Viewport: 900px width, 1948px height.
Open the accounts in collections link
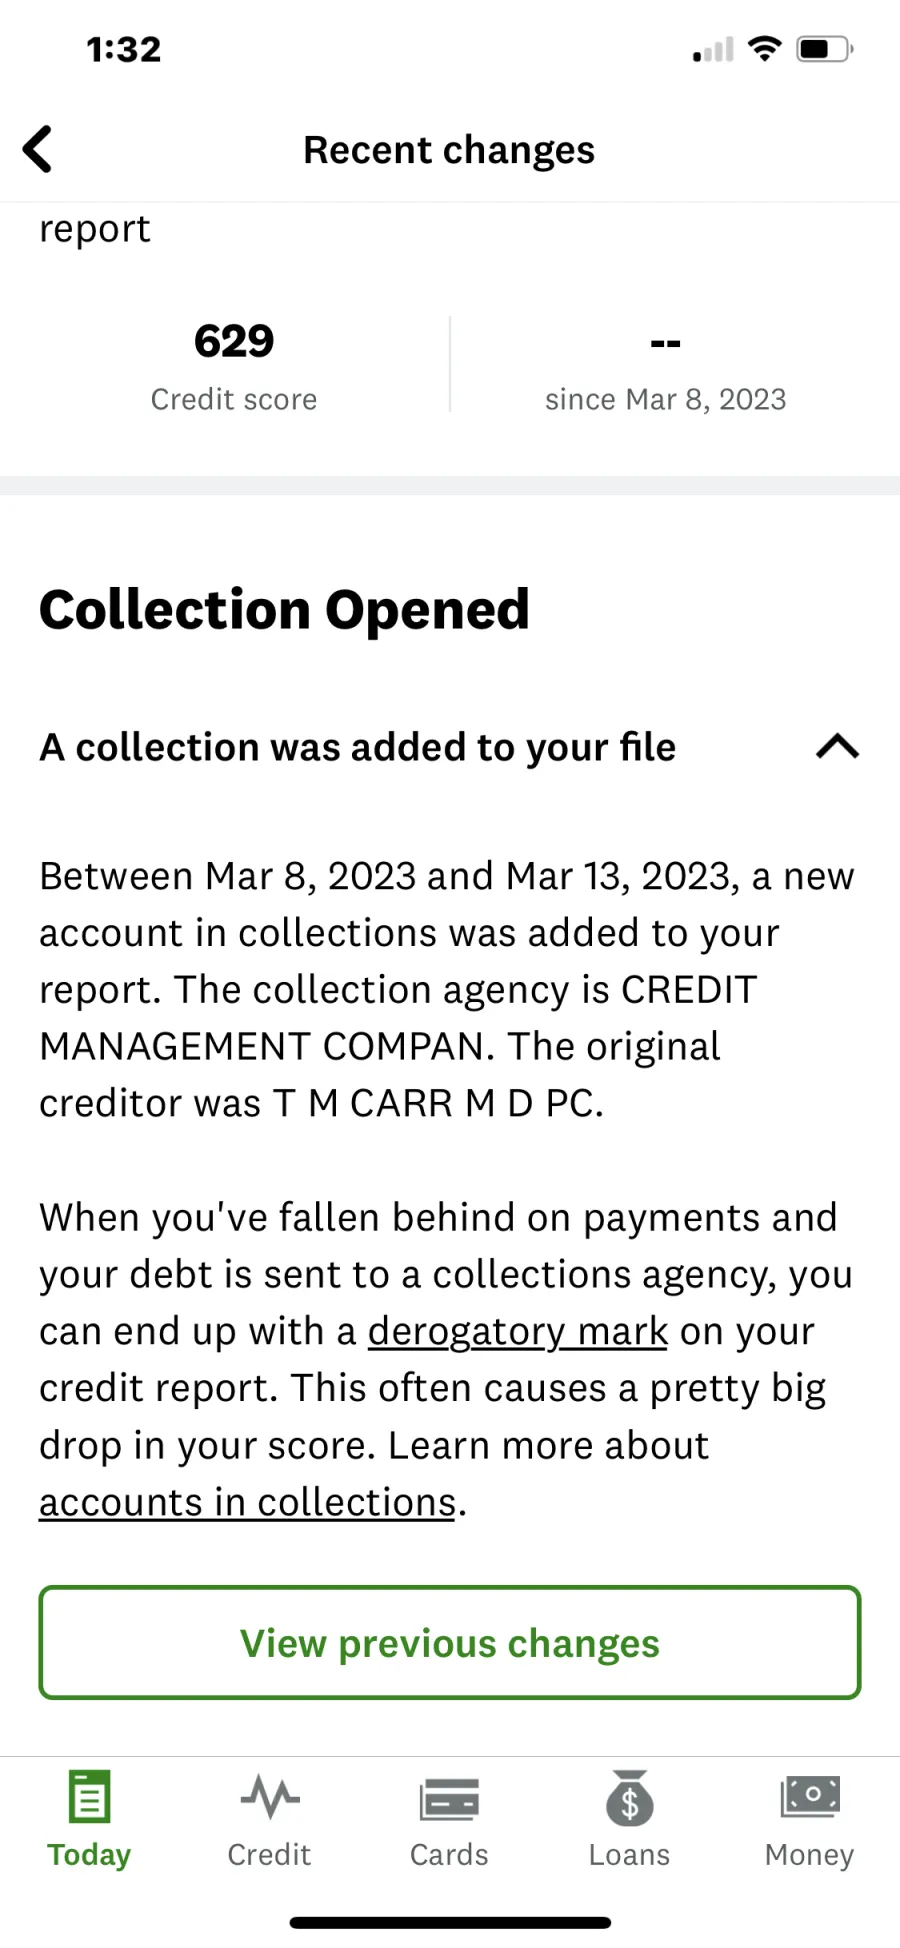[247, 1502]
